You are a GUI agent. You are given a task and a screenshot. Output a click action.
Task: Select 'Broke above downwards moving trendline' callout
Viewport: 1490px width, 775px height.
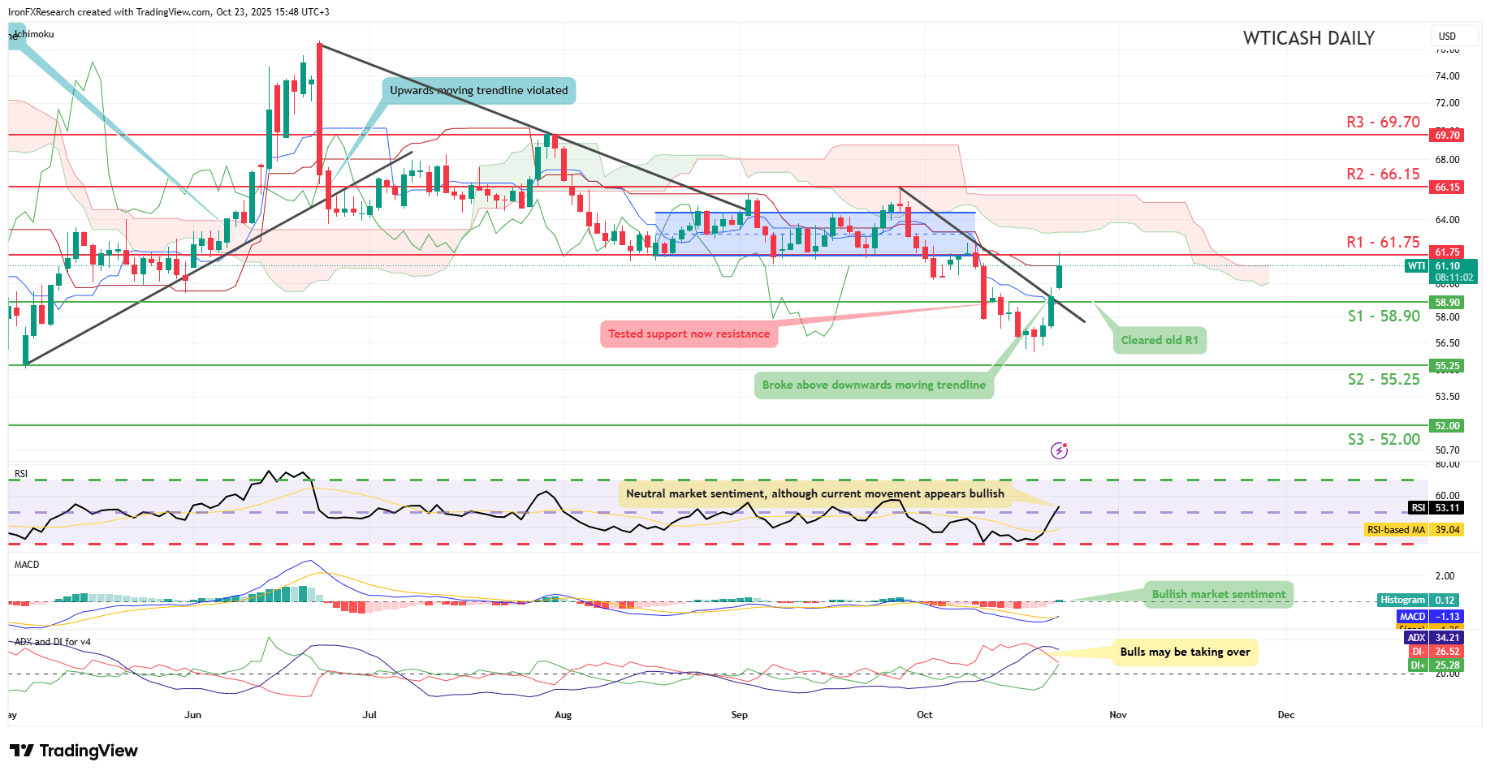pyautogui.click(x=873, y=385)
